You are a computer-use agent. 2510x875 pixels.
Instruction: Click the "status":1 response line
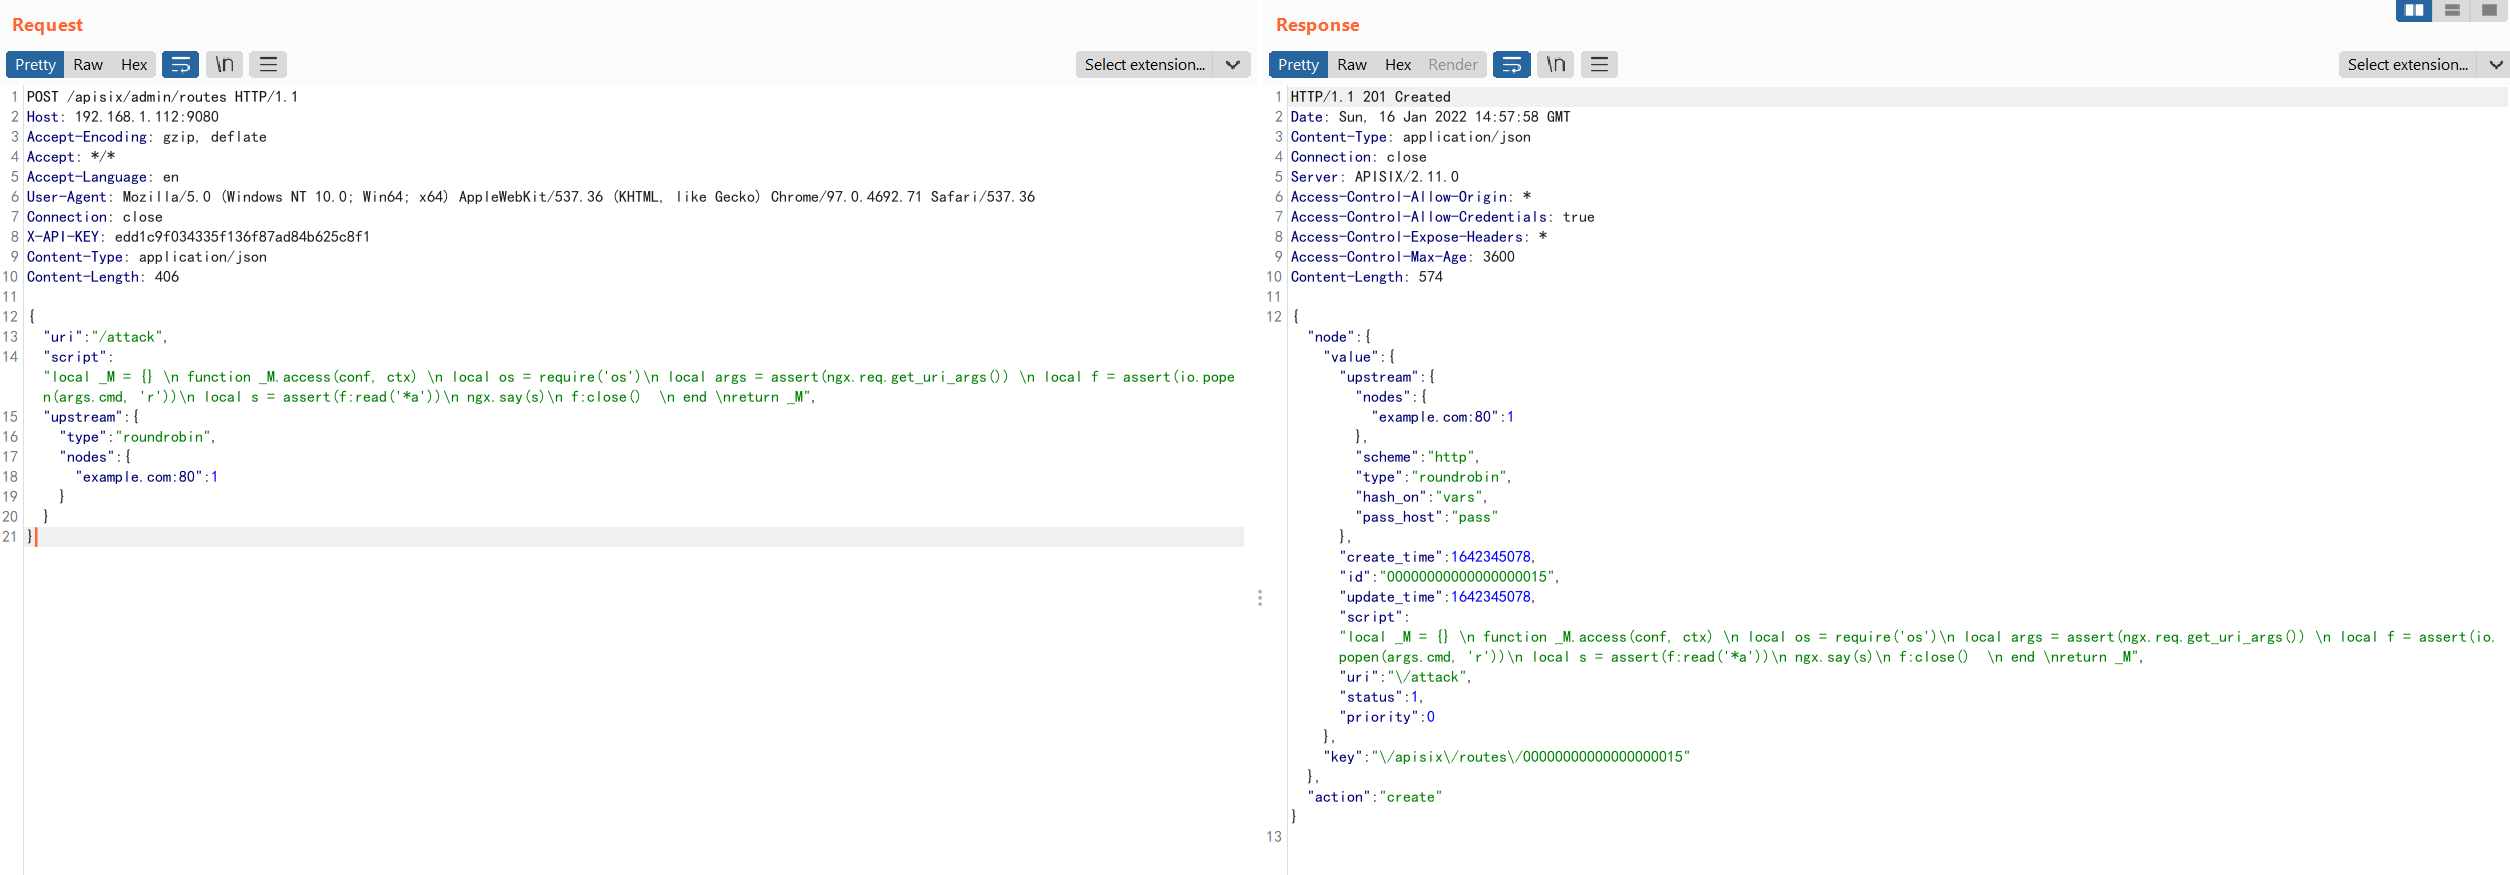1381,697
